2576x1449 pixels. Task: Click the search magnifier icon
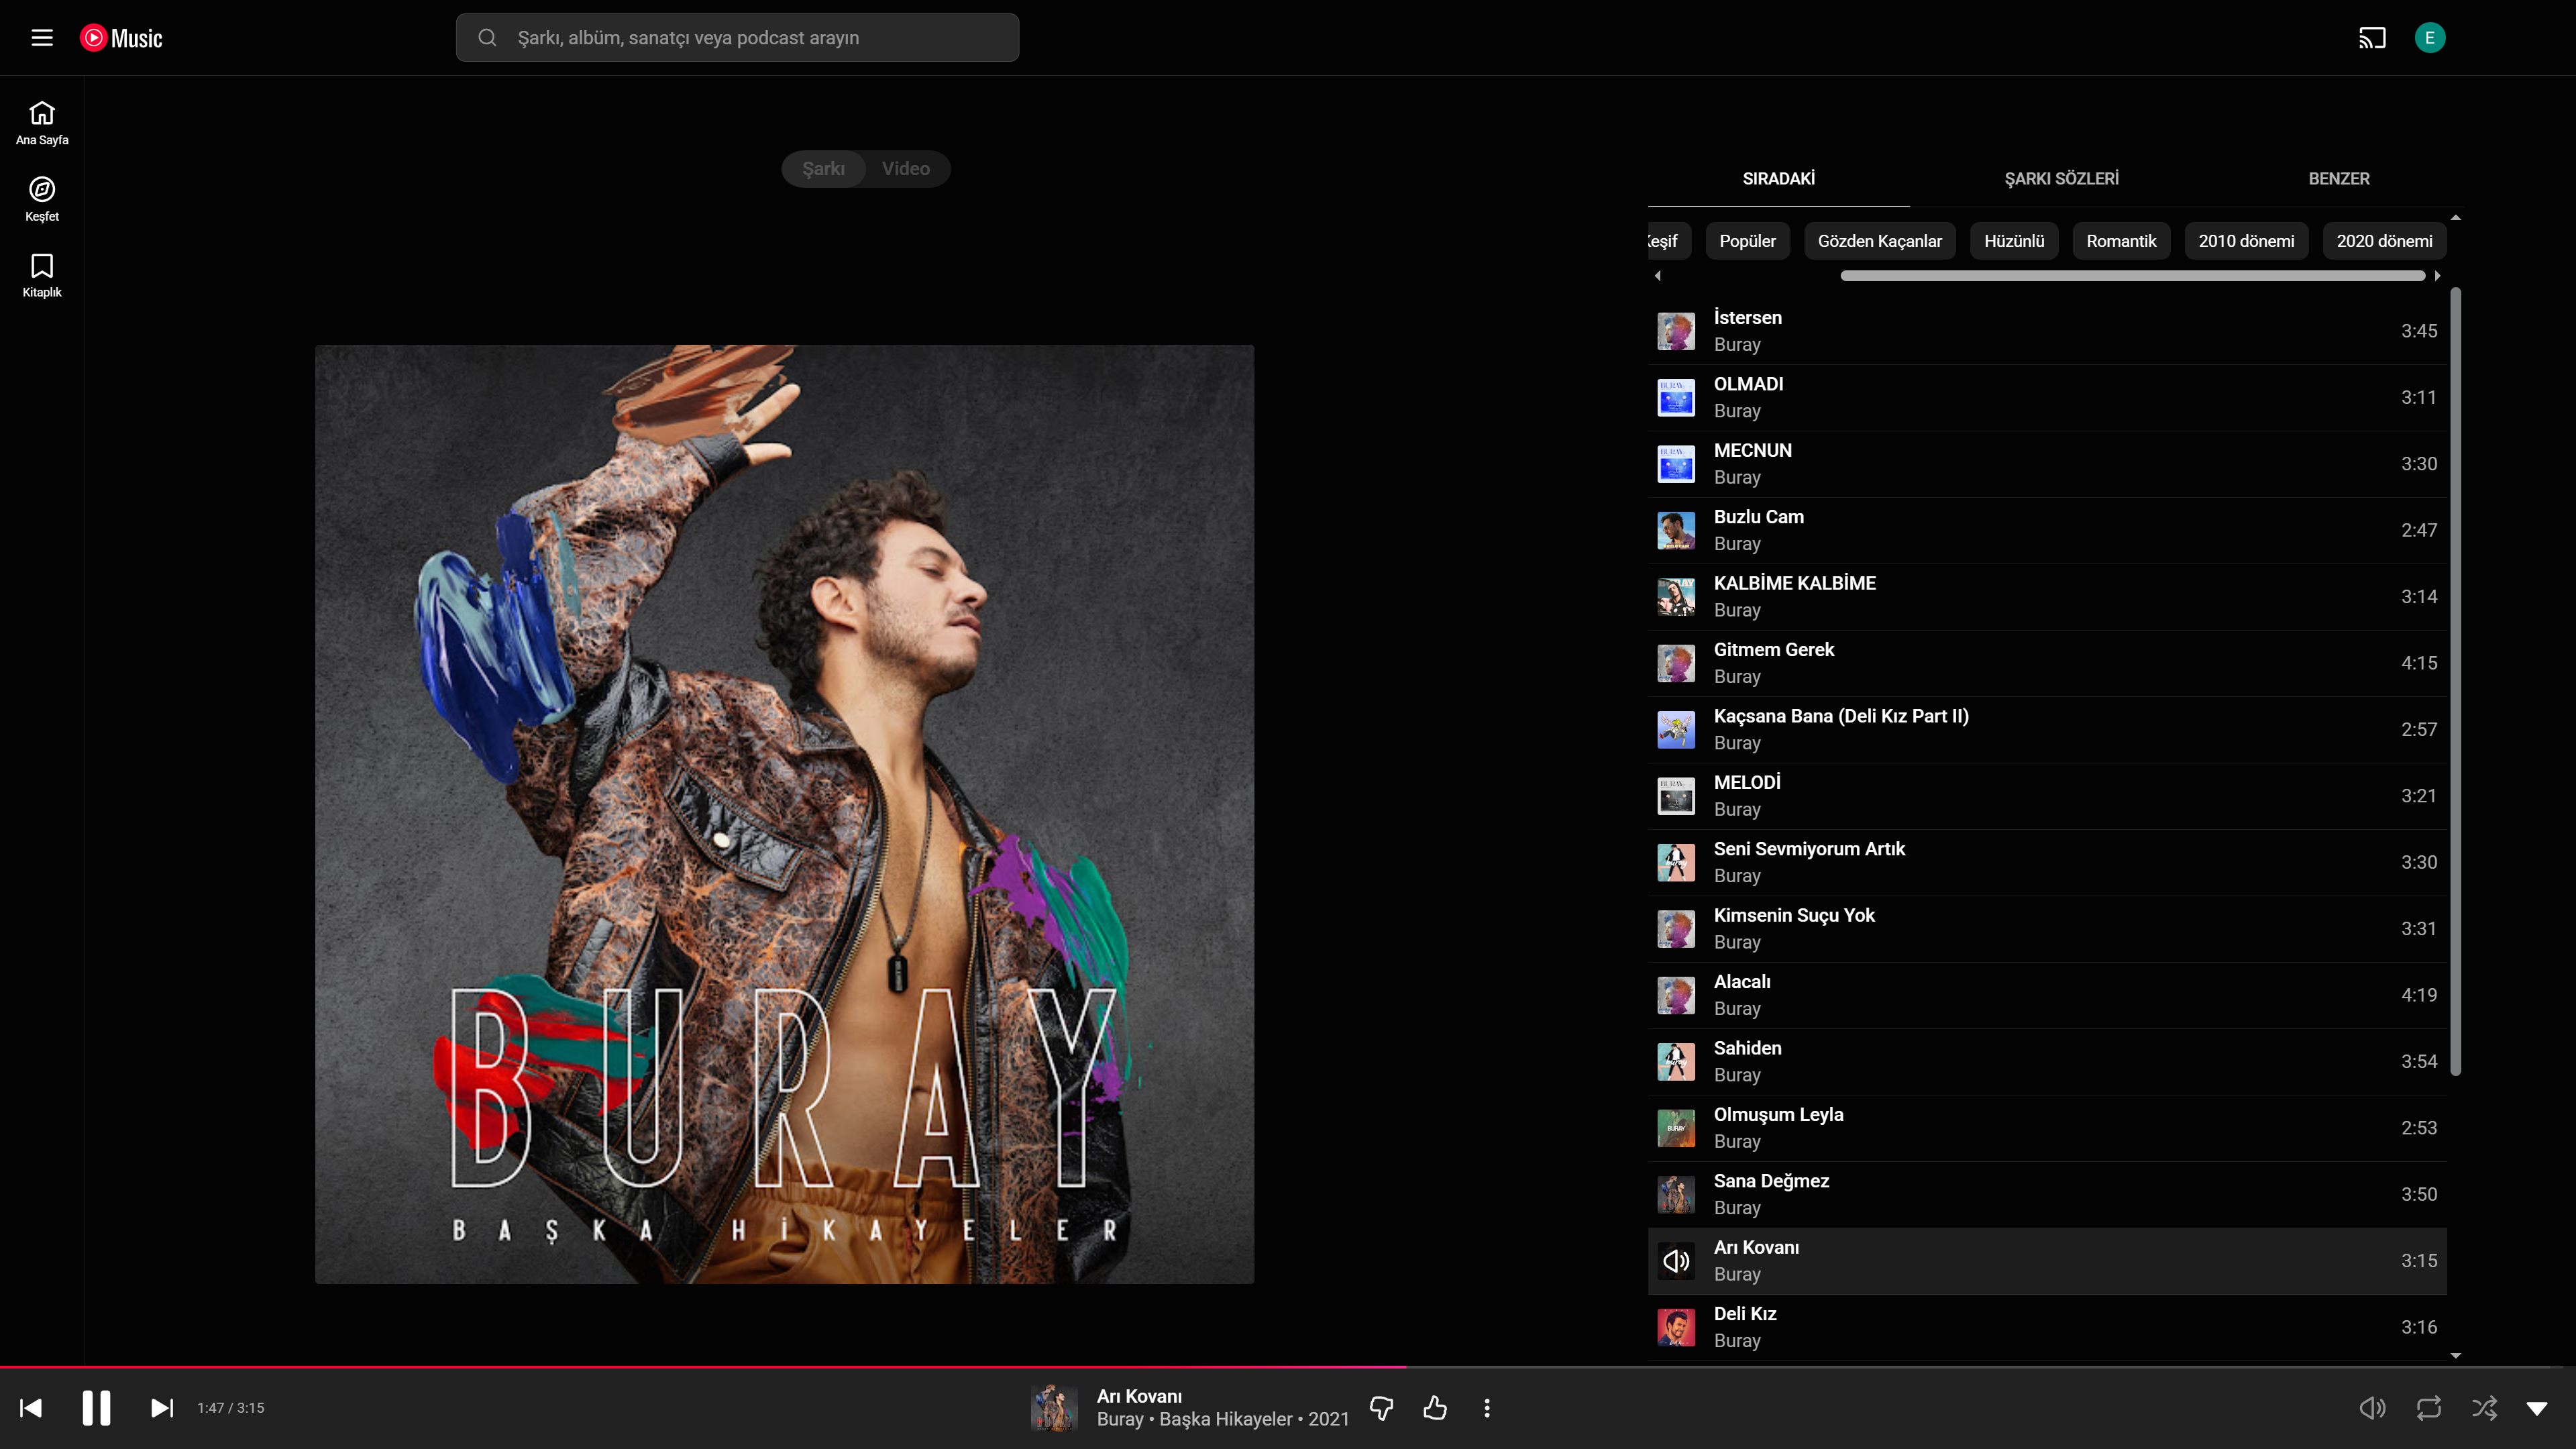(x=487, y=38)
